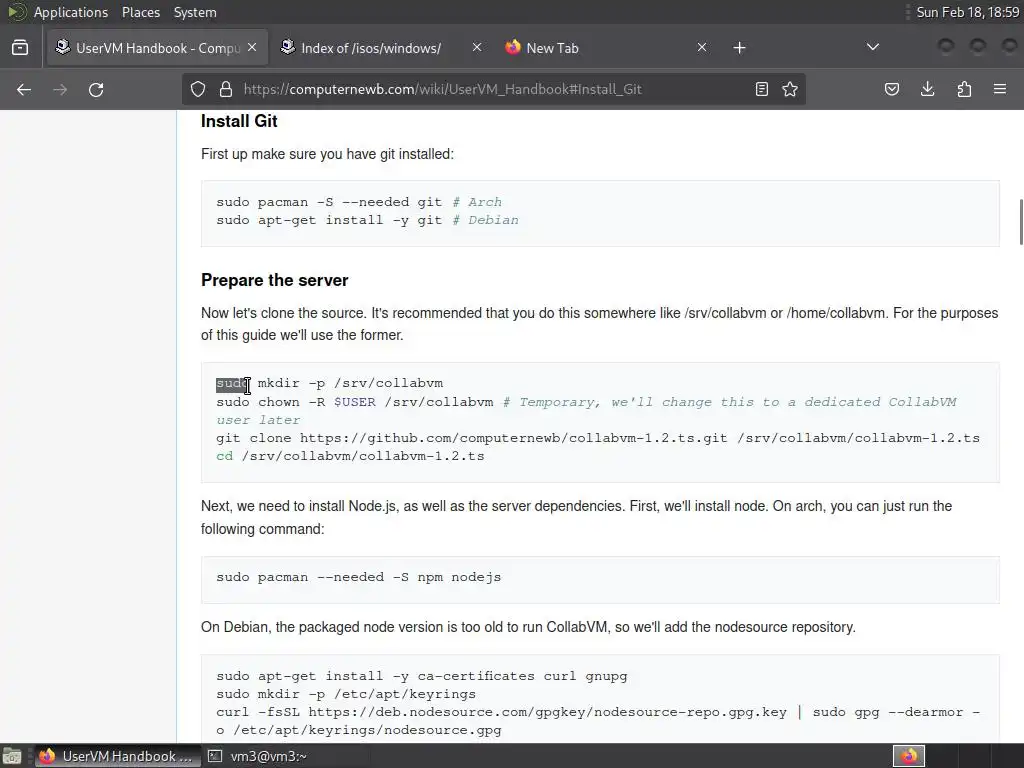Open the tracking protection shield icon

[198, 89]
